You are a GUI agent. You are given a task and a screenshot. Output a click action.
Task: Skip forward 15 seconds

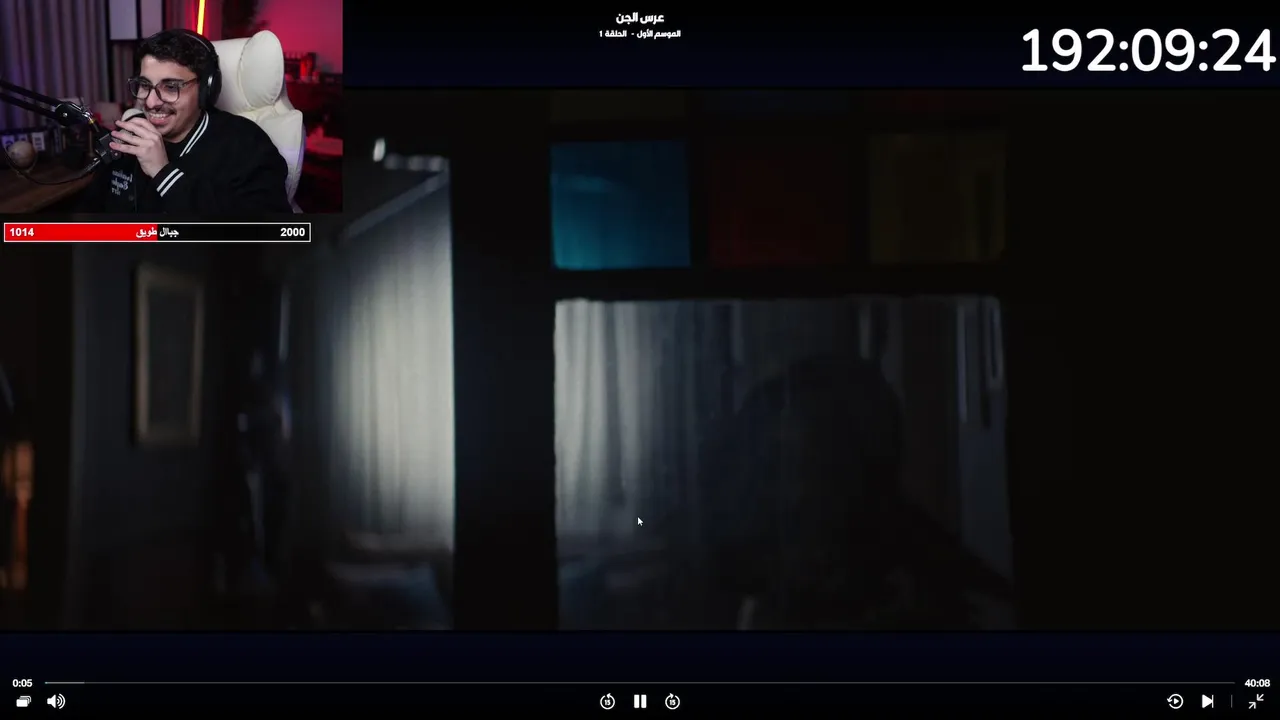pos(672,702)
